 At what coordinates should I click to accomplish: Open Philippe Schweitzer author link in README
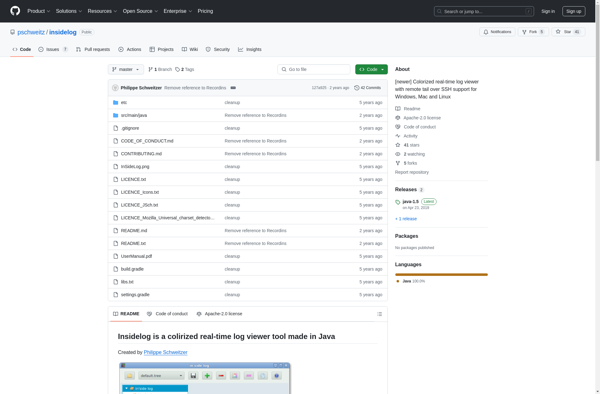pyautogui.click(x=166, y=352)
